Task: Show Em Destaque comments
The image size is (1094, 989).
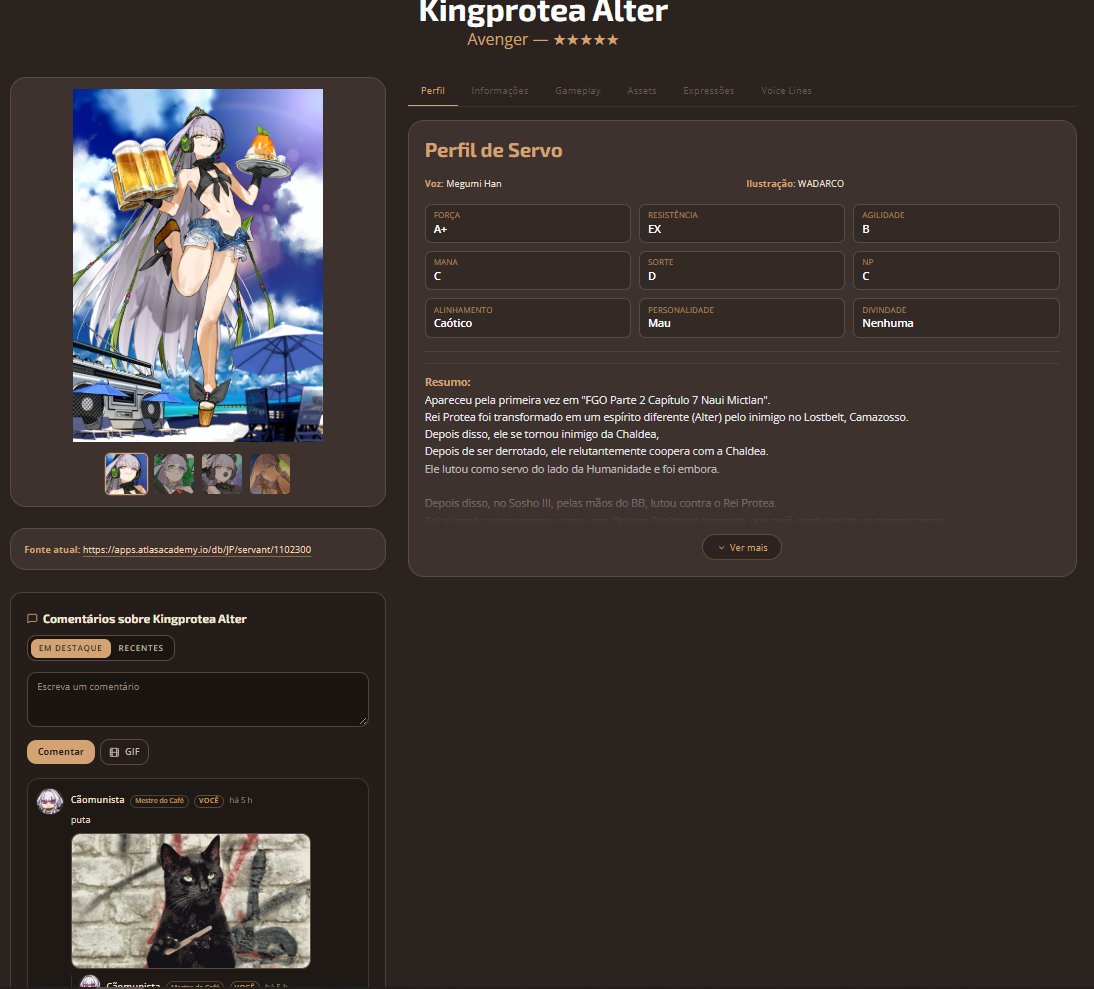Action: click(x=70, y=648)
